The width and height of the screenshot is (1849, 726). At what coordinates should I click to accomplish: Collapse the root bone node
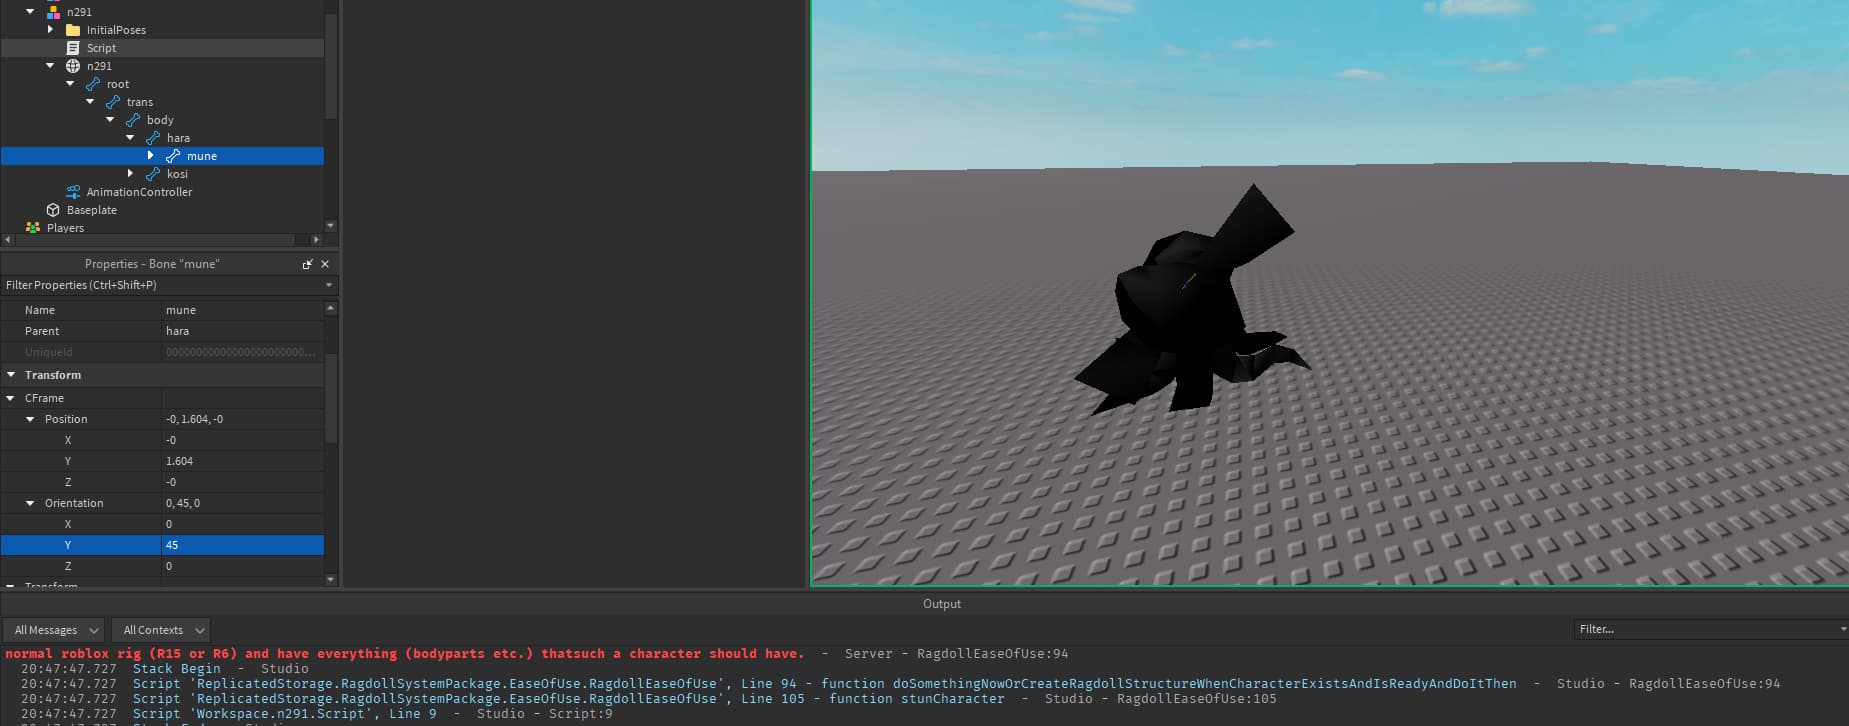click(70, 84)
